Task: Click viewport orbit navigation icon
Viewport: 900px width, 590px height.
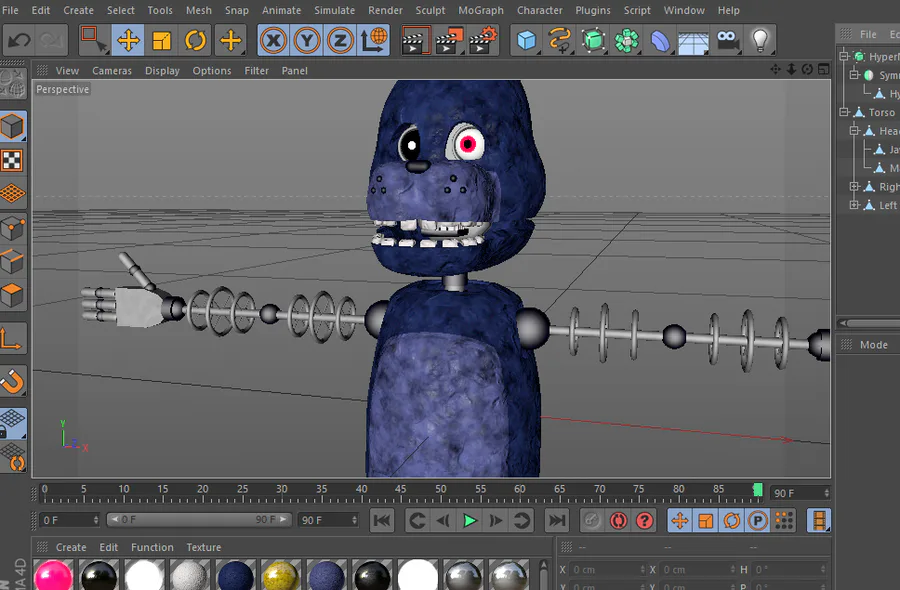Action: tap(807, 69)
